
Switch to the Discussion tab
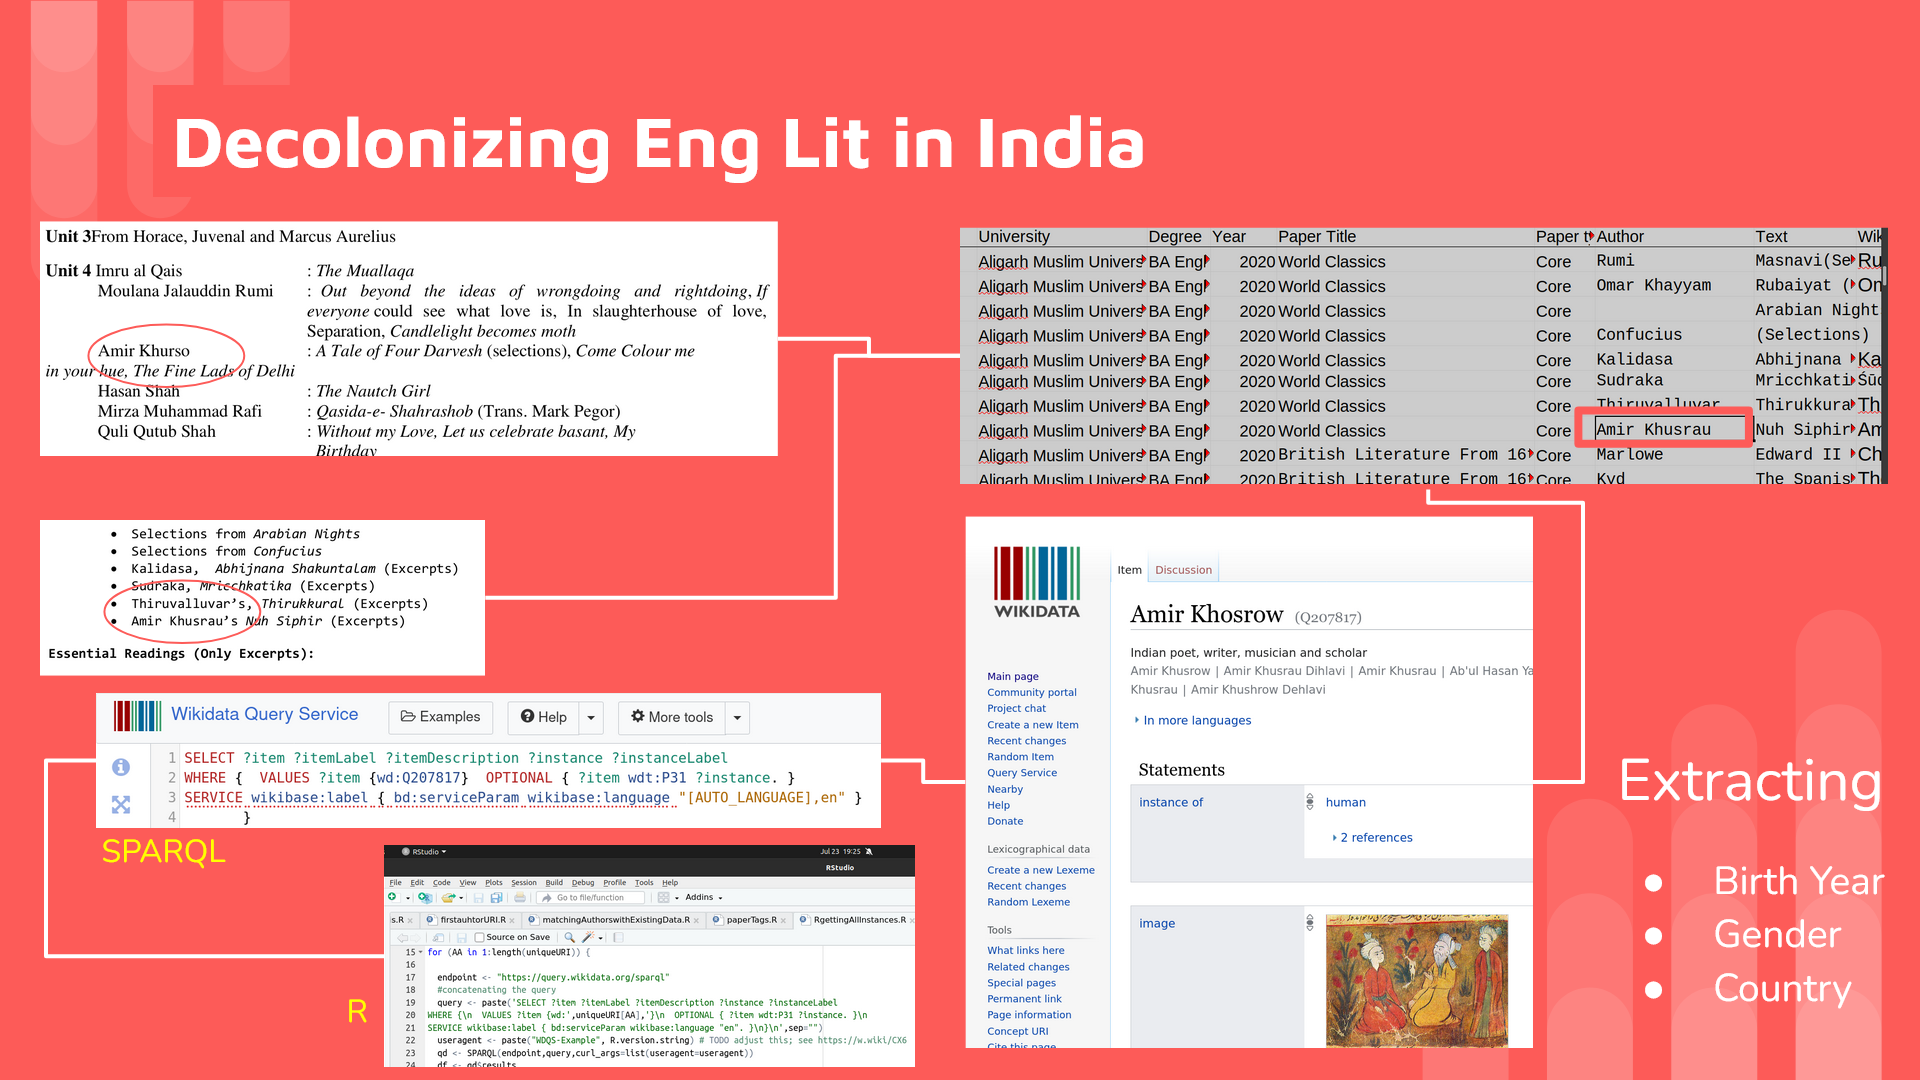(x=1183, y=570)
